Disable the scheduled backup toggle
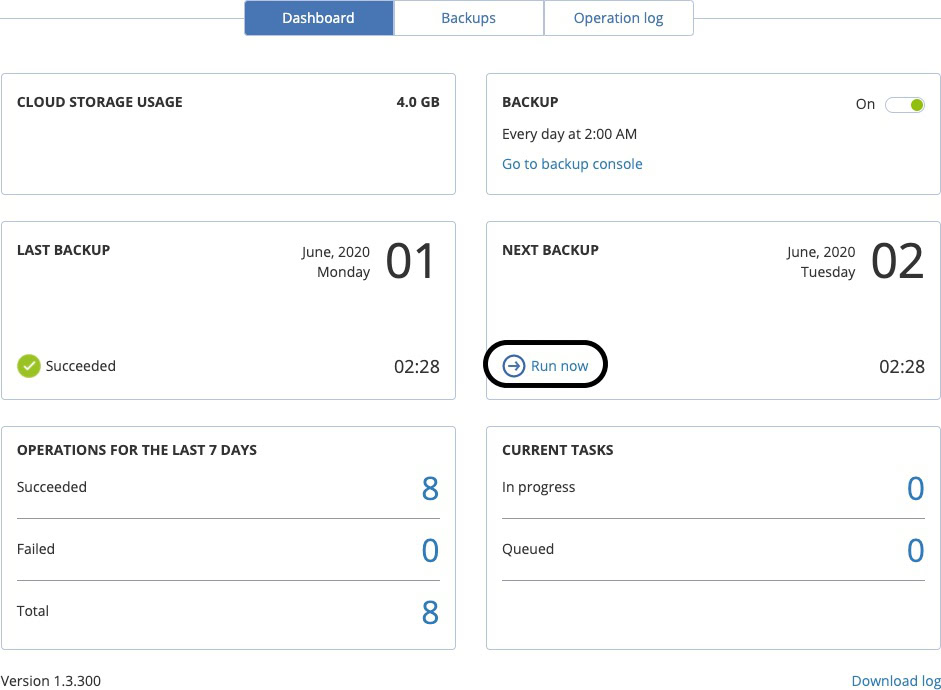This screenshot has width=941, height=690. coord(904,104)
